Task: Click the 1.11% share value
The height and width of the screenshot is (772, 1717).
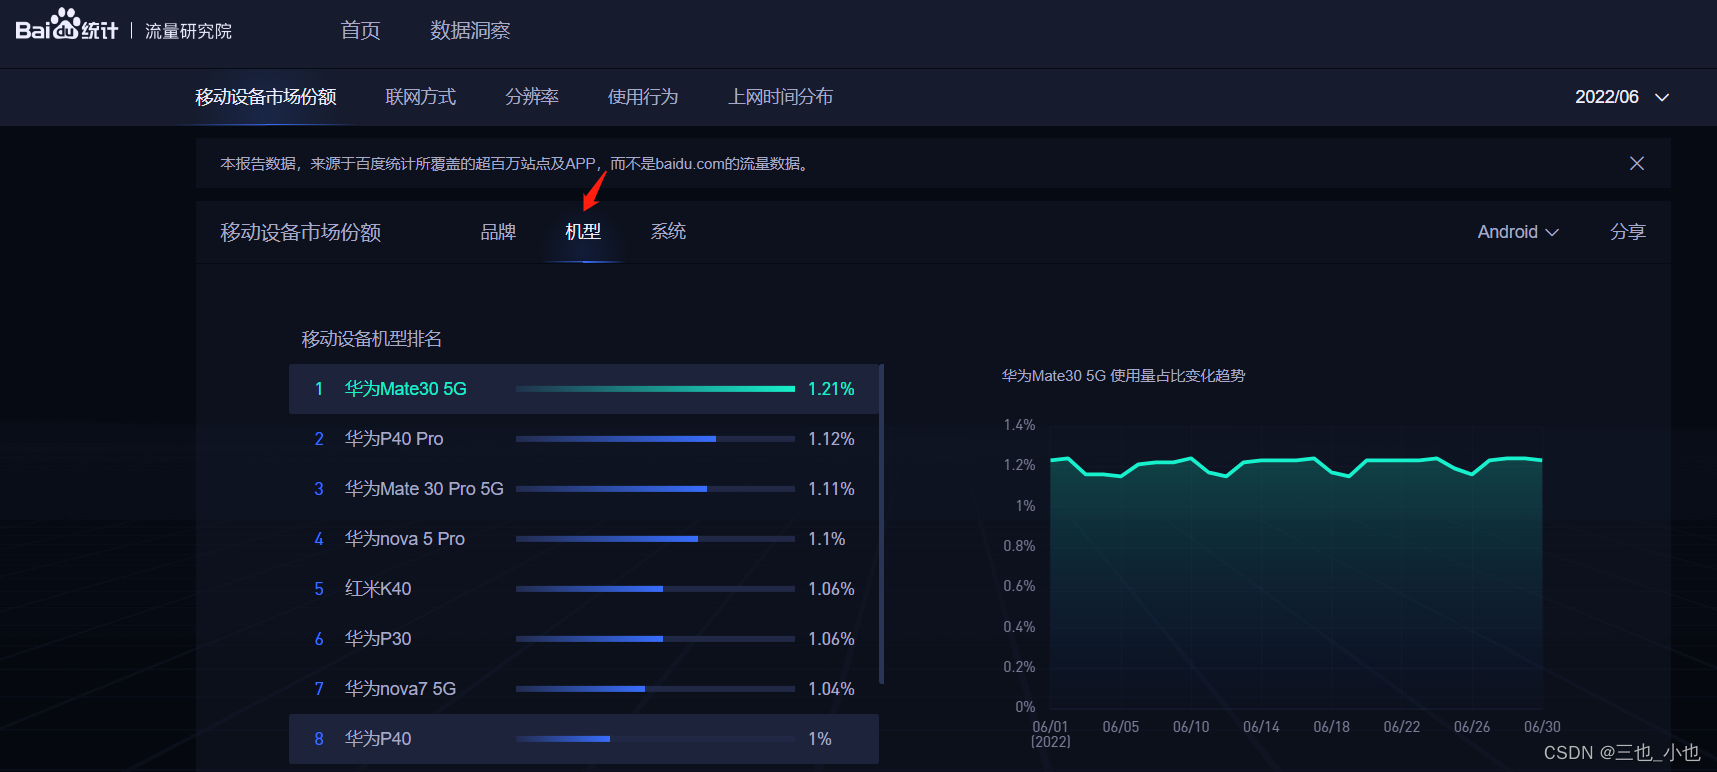Action: pos(831,489)
